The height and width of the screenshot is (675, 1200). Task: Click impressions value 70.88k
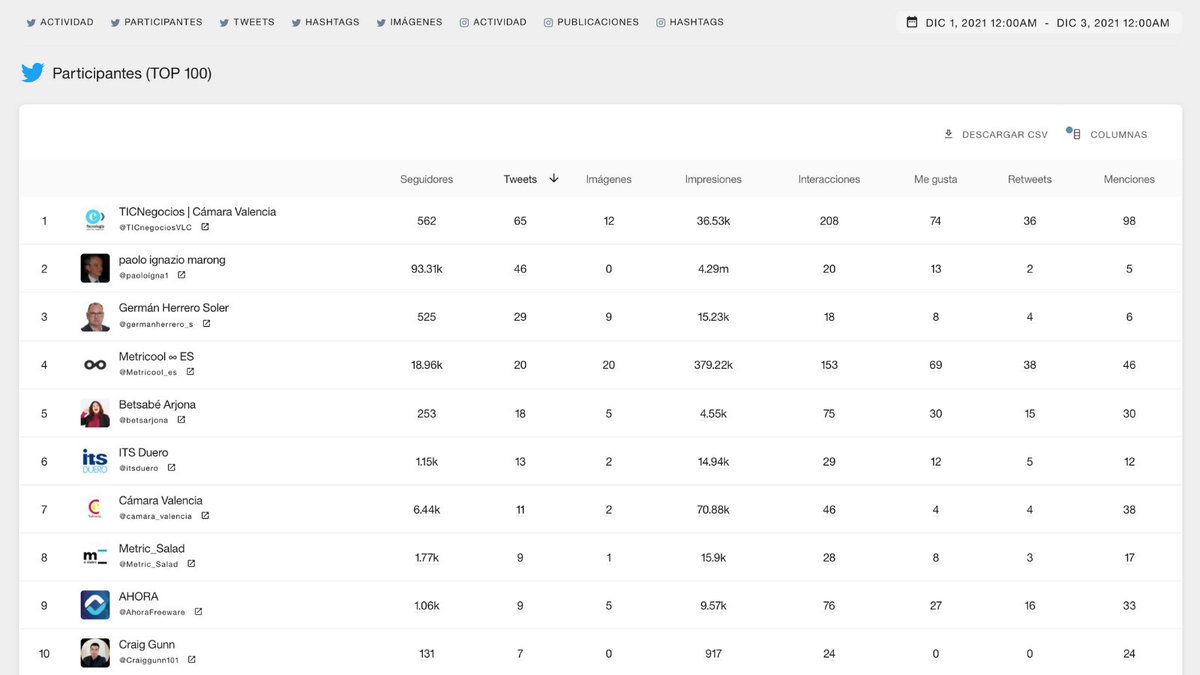713,509
